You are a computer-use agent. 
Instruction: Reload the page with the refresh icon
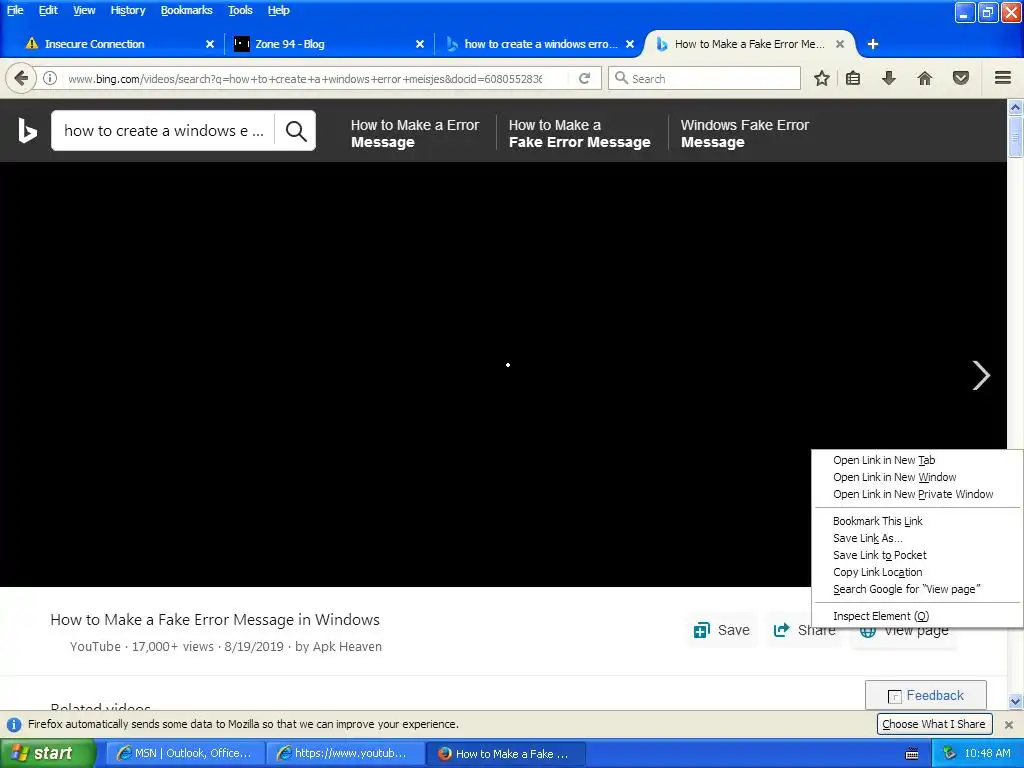coord(584,78)
